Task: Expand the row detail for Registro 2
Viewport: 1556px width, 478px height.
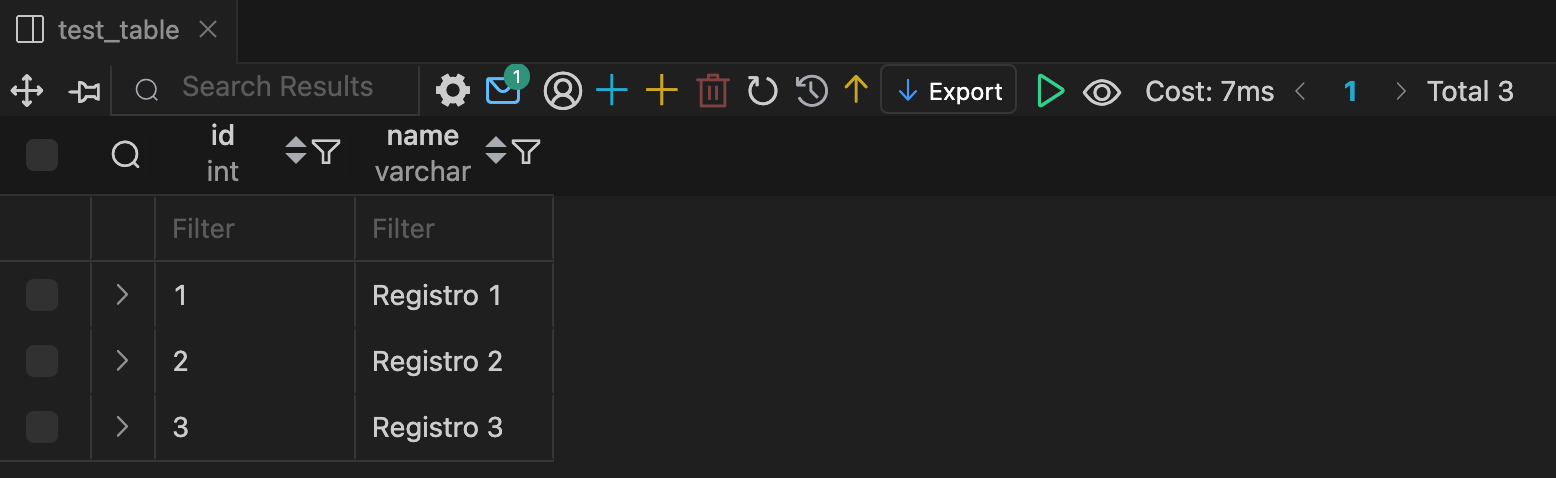Action: (x=122, y=361)
